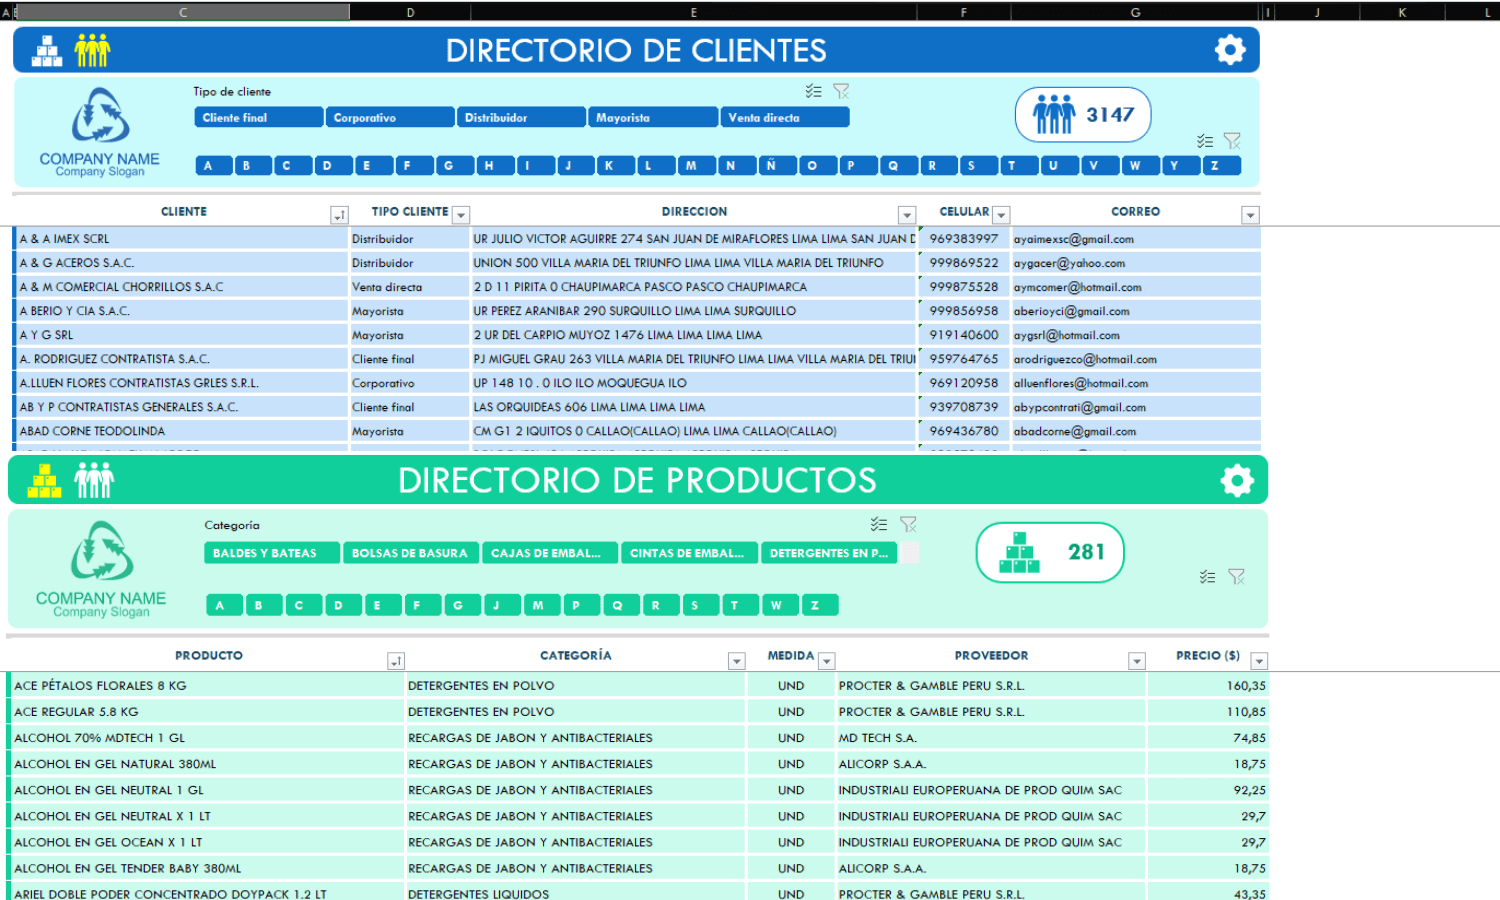Click yellow people icon in clients header
This screenshot has height=900, width=1500.
pyautogui.click(x=92, y=50)
